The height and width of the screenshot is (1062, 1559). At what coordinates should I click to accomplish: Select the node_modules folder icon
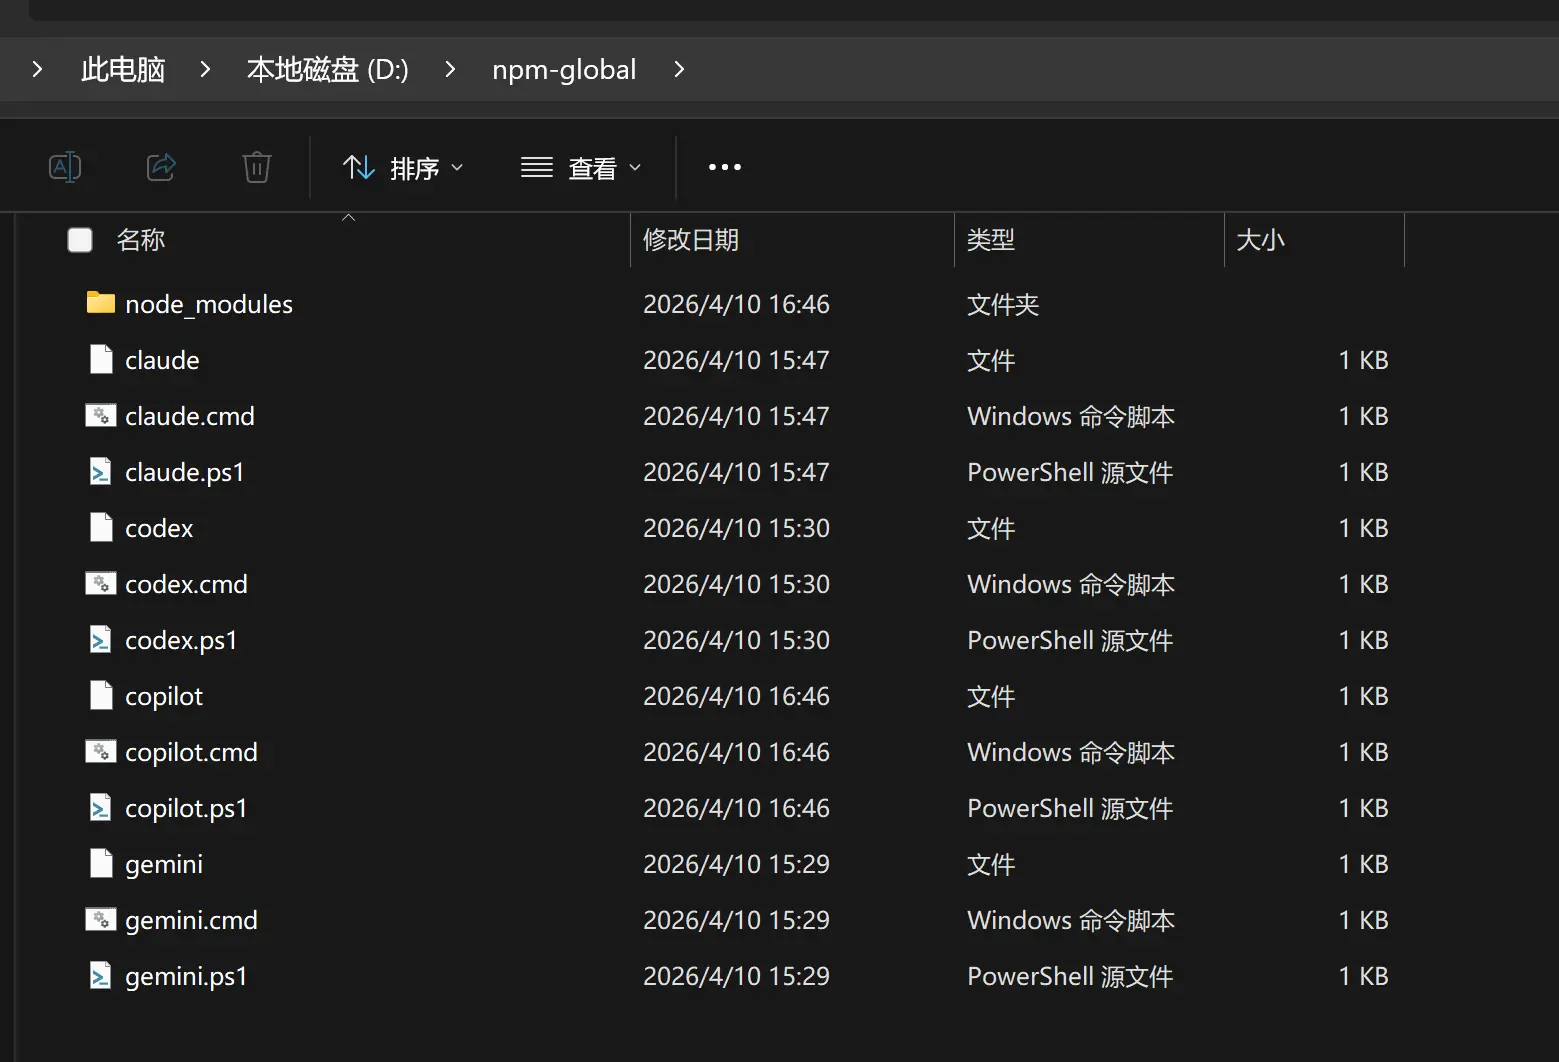point(101,303)
